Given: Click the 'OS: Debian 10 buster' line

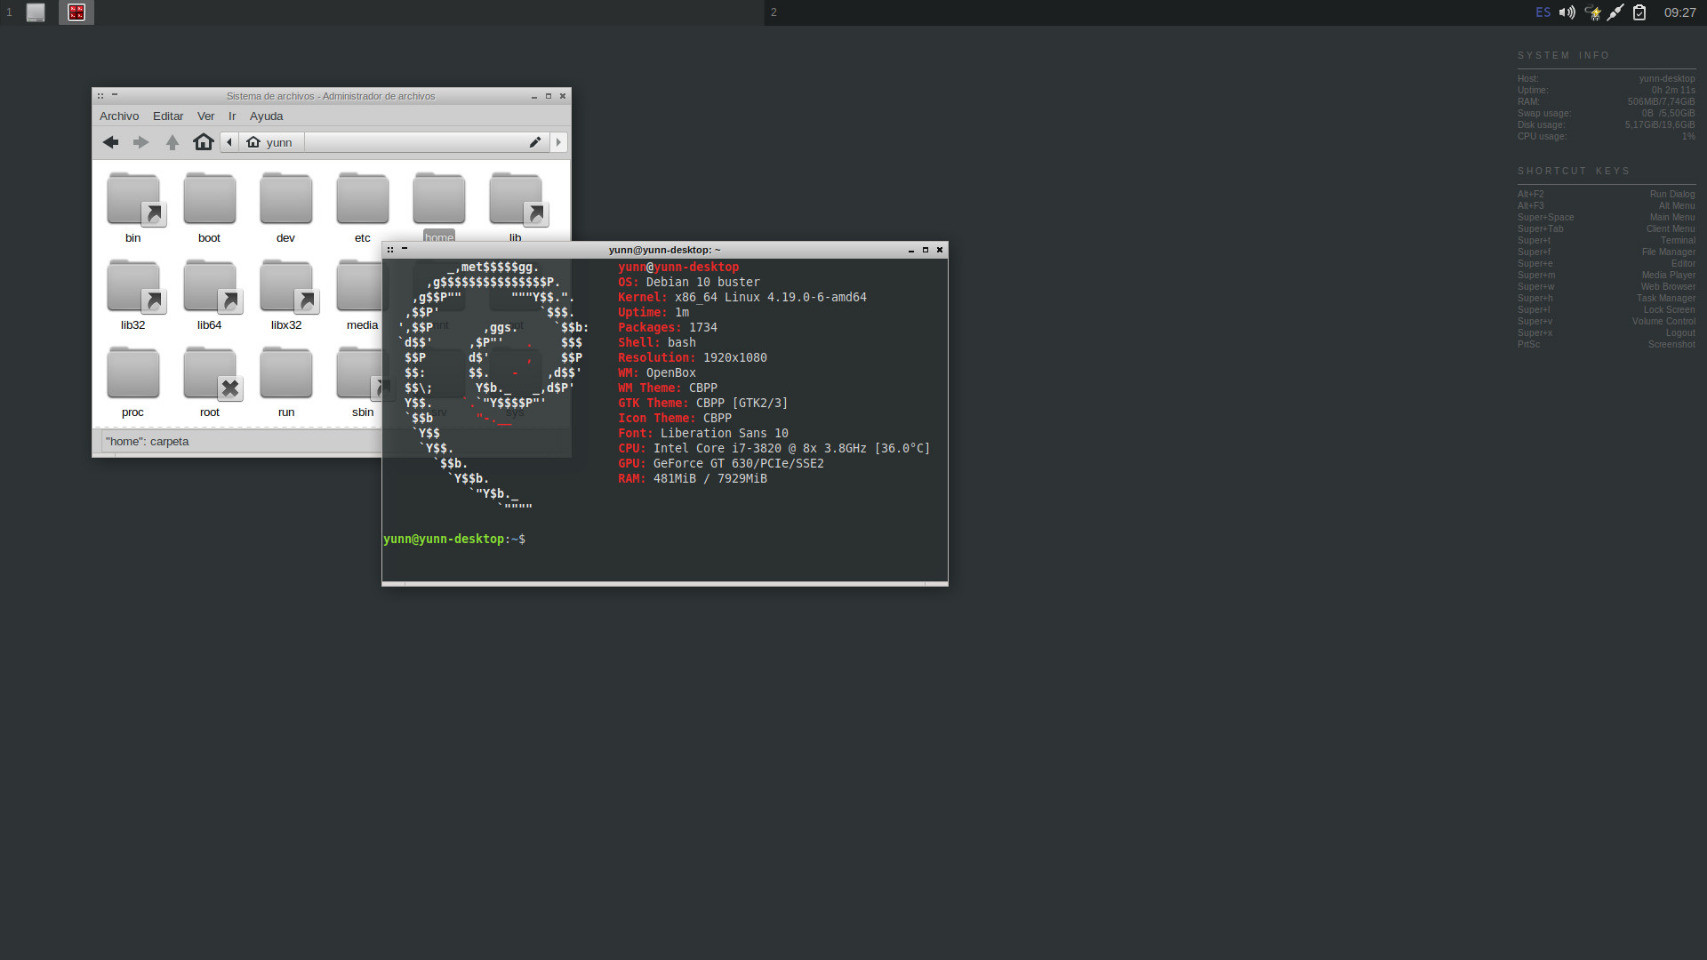Looking at the screenshot, I should (689, 282).
